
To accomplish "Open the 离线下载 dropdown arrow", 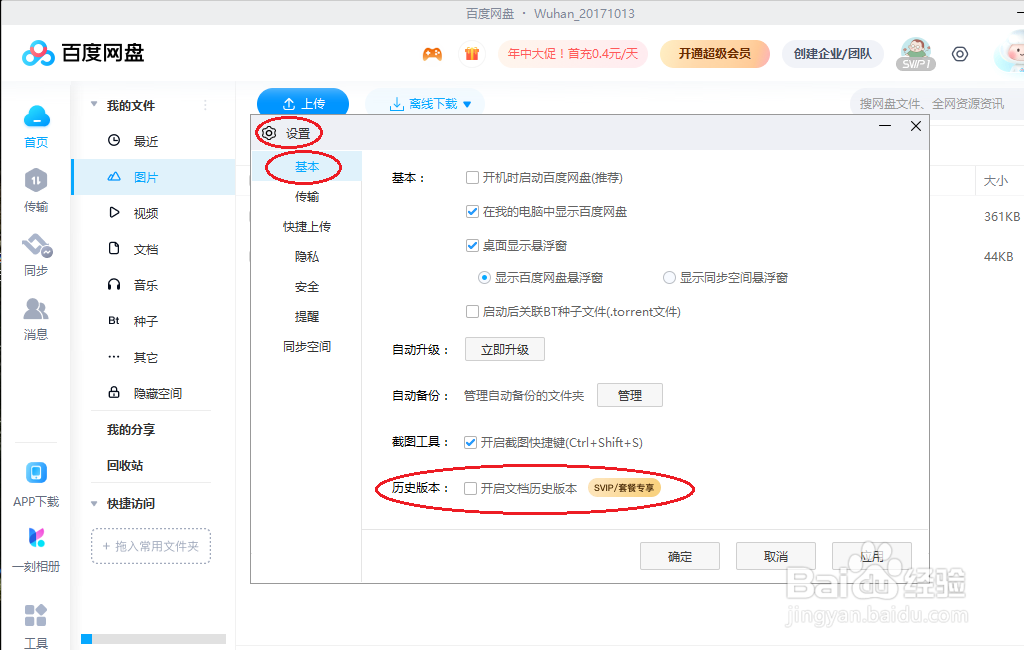I will (467, 105).
